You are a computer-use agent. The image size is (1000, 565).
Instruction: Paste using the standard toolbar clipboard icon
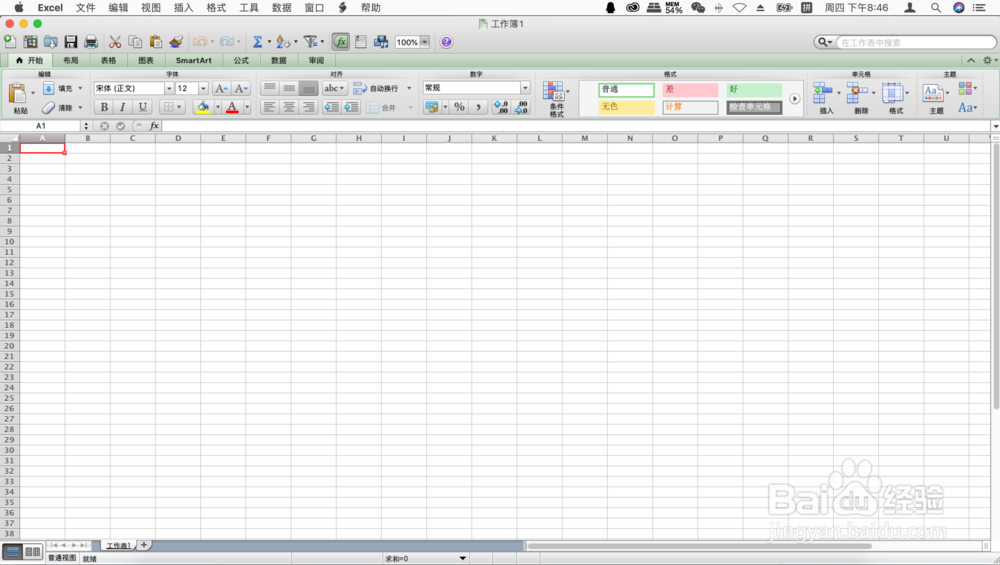click(156, 41)
